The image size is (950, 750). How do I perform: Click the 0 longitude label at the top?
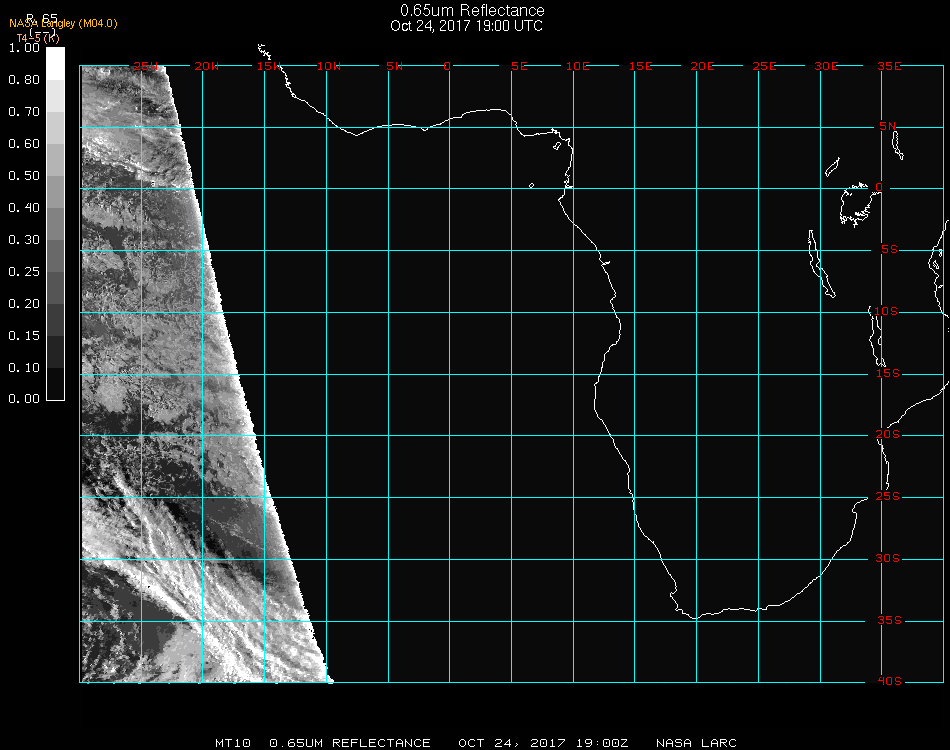(448, 66)
